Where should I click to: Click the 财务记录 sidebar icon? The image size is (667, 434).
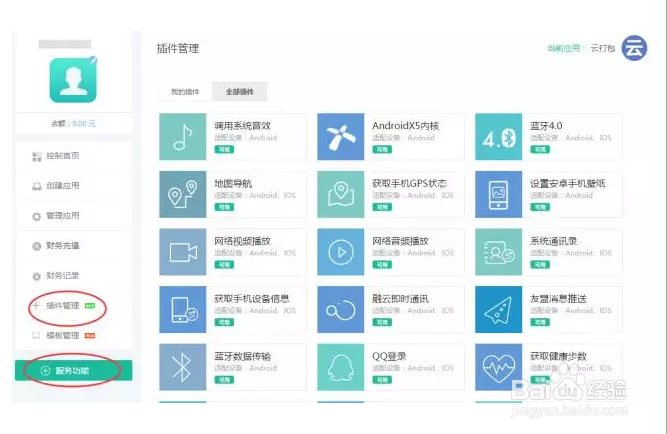click(37, 276)
